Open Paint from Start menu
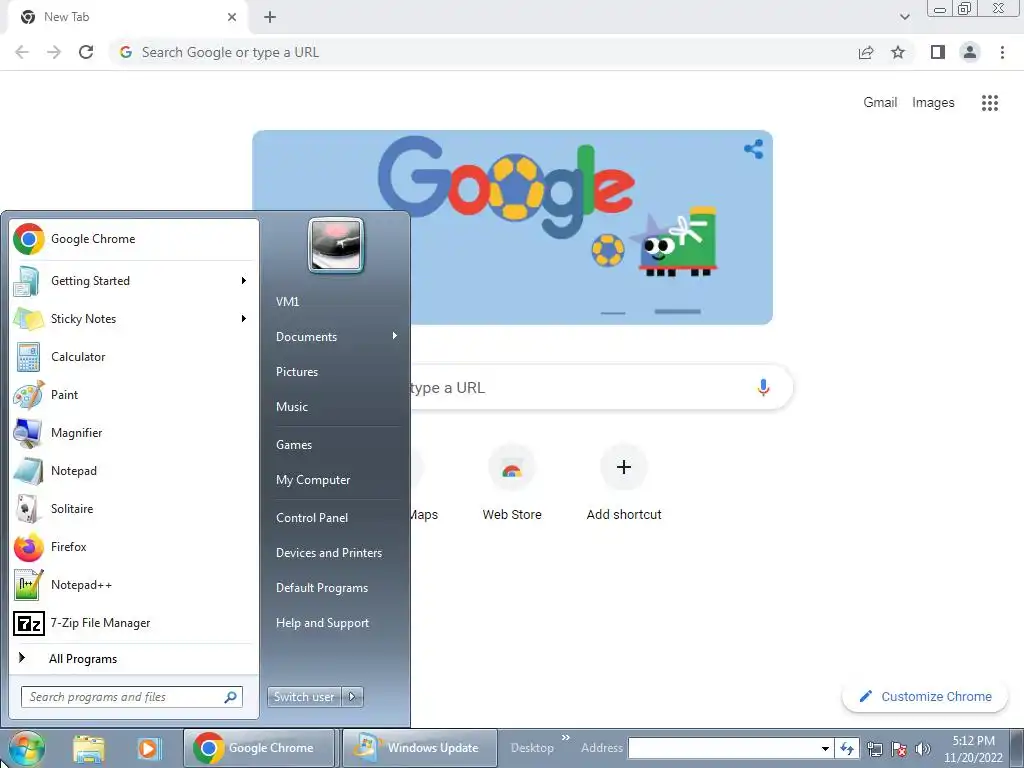This screenshot has width=1024, height=768. click(134, 394)
